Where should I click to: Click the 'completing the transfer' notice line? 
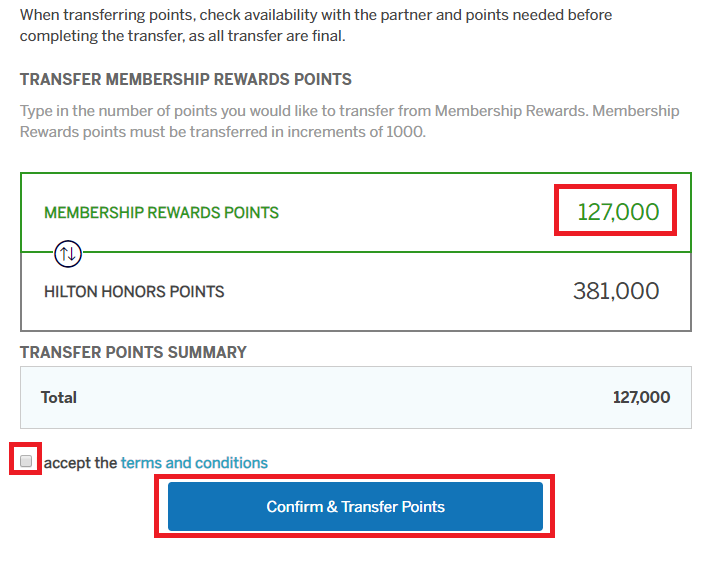[x=182, y=36]
